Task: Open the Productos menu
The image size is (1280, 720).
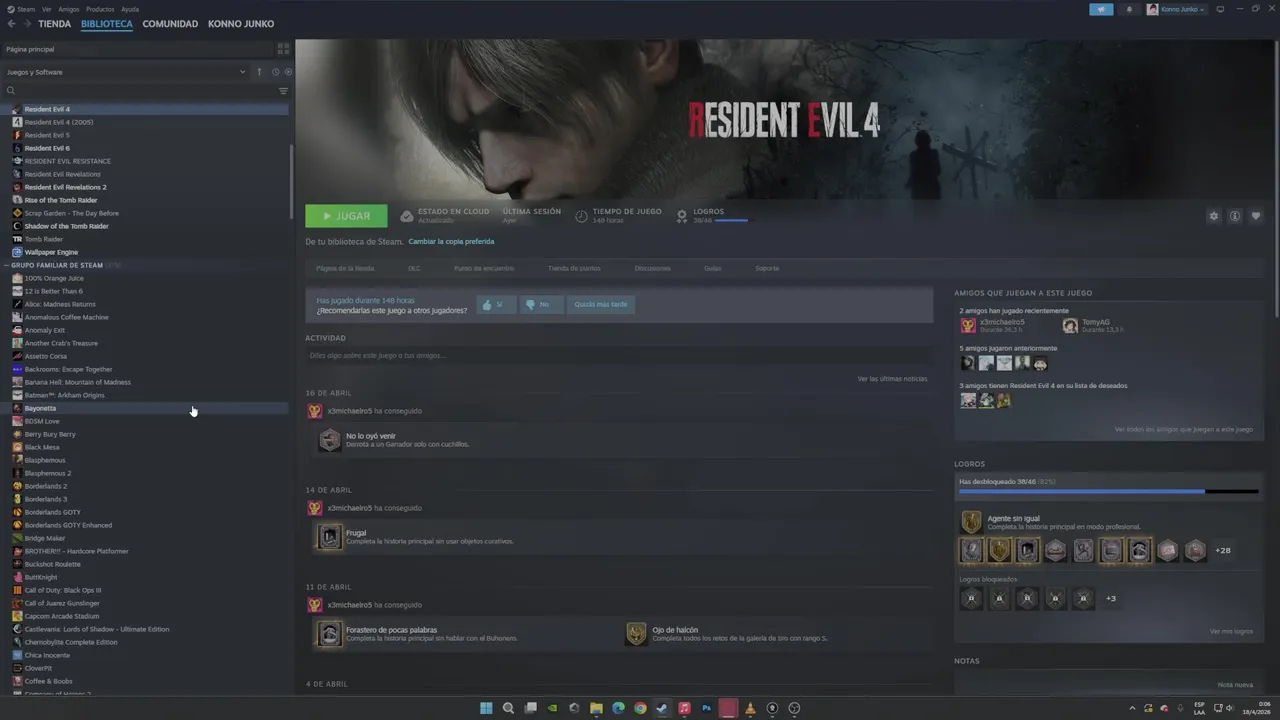Action: tap(100, 9)
